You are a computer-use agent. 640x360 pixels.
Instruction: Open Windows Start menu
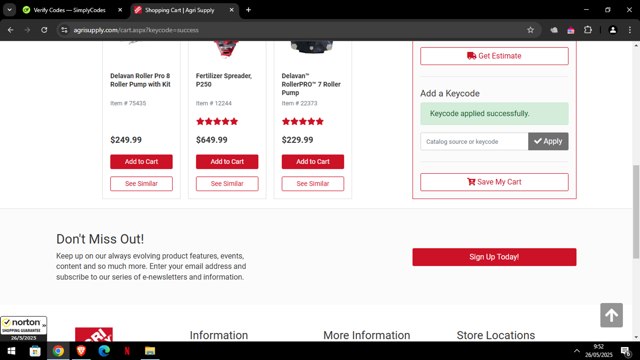[11, 351]
